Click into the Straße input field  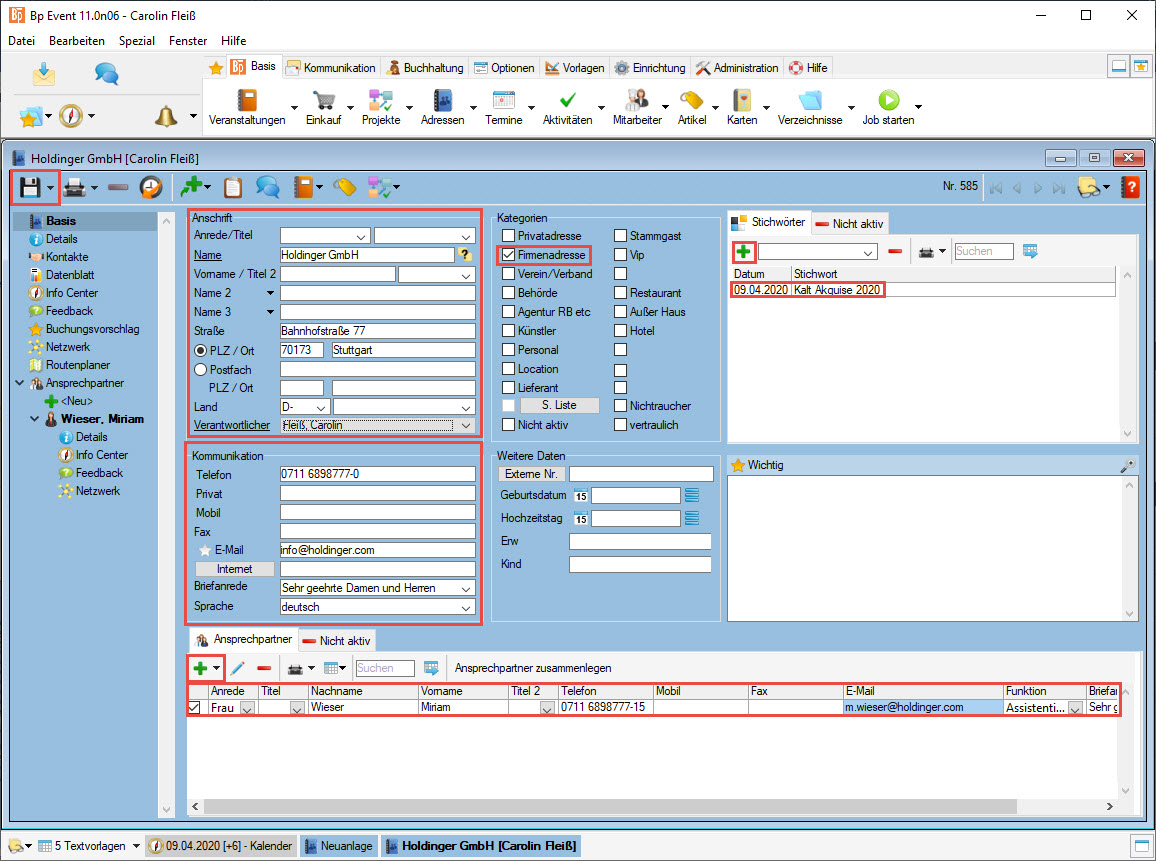pyautogui.click(x=377, y=331)
